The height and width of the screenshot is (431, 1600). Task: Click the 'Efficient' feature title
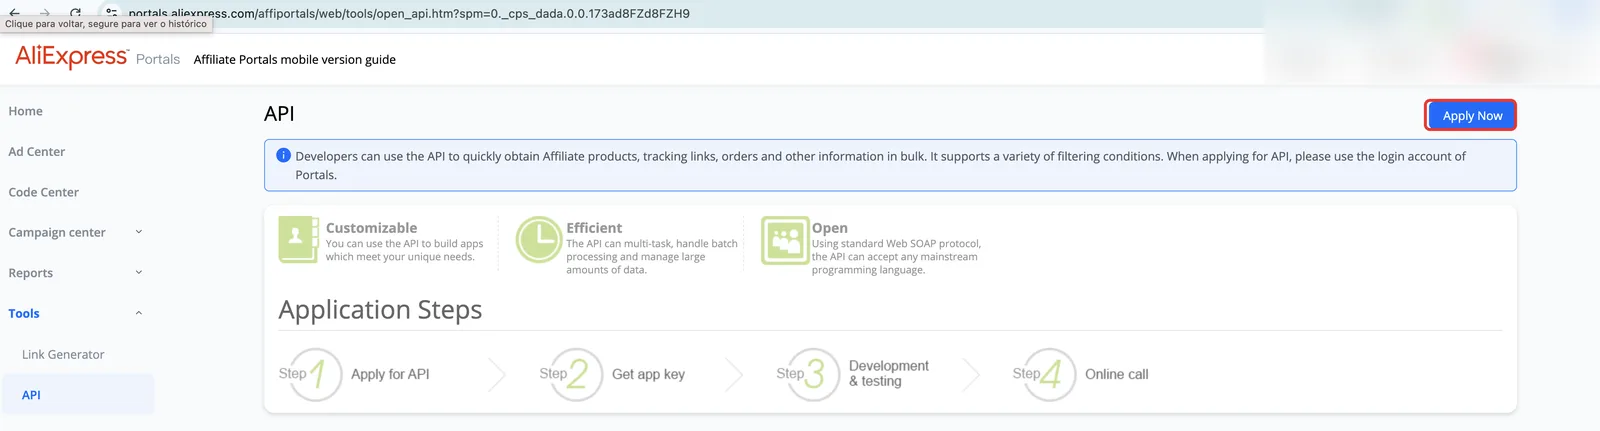tap(594, 228)
